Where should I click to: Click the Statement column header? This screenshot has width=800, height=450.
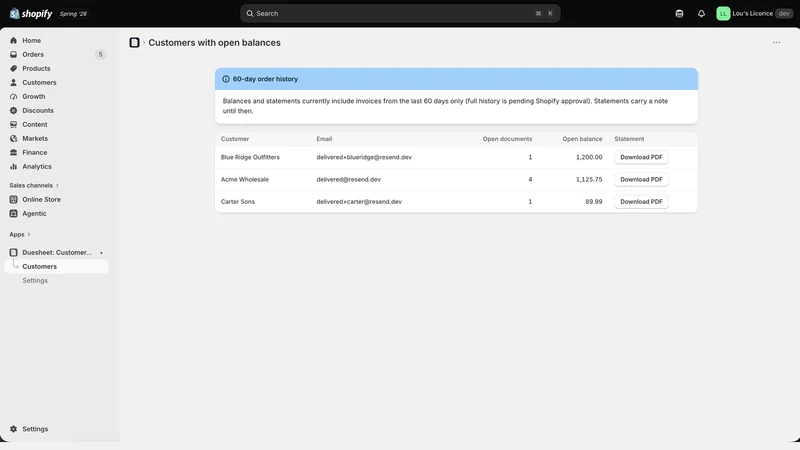tap(629, 139)
